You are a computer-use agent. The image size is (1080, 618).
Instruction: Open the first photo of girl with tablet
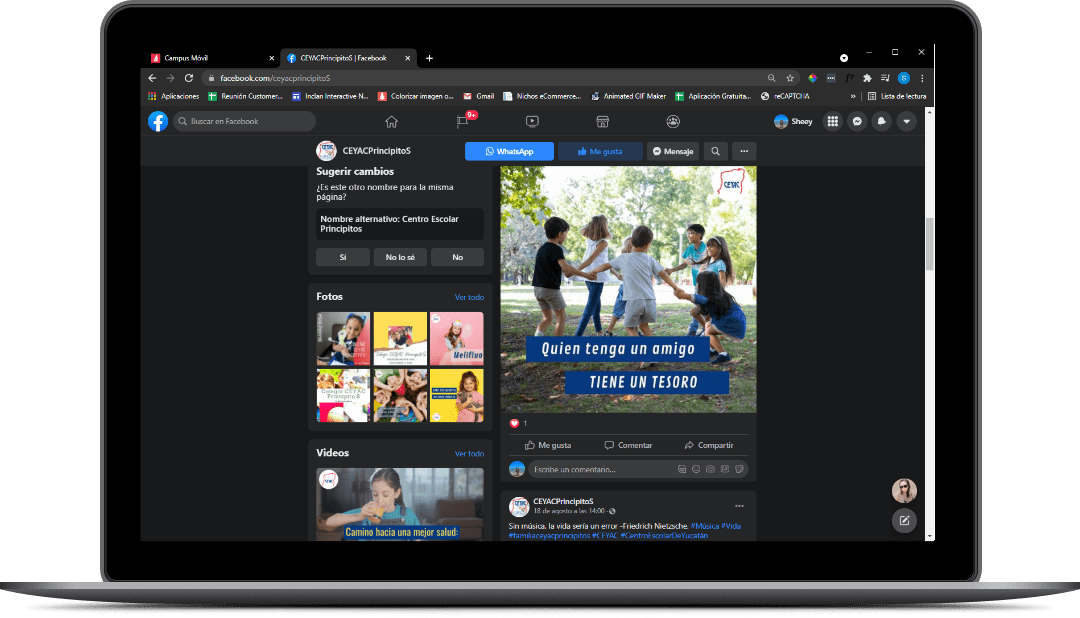pos(343,338)
